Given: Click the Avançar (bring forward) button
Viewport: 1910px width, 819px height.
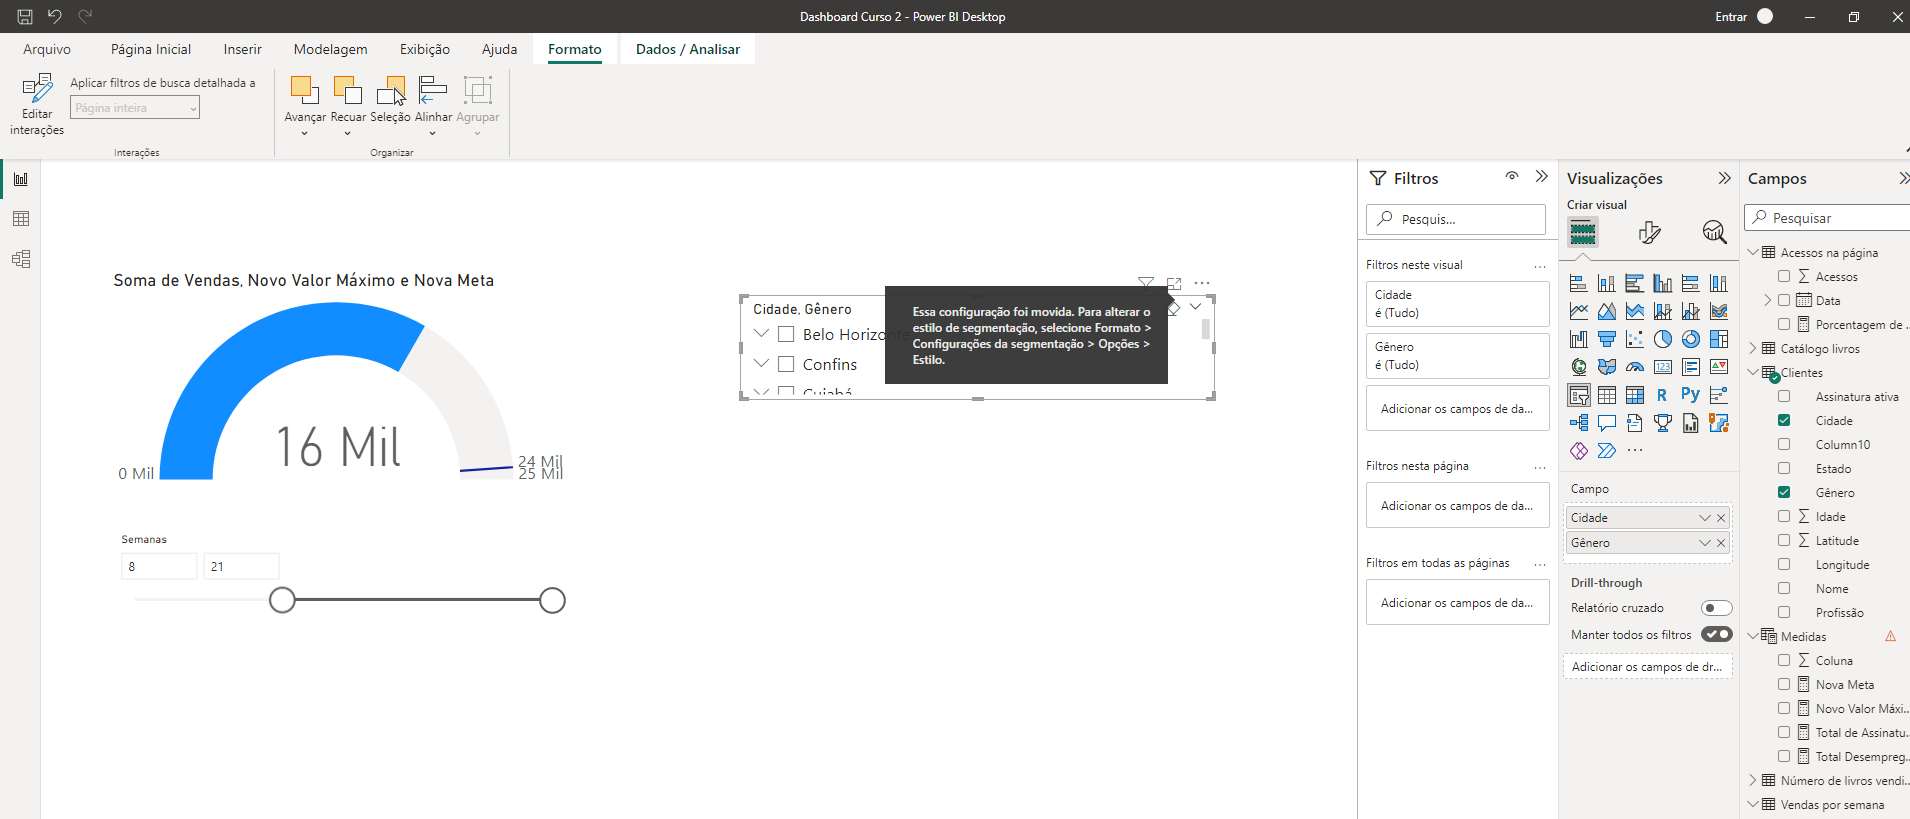Looking at the screenshot, I should point(305,104).
